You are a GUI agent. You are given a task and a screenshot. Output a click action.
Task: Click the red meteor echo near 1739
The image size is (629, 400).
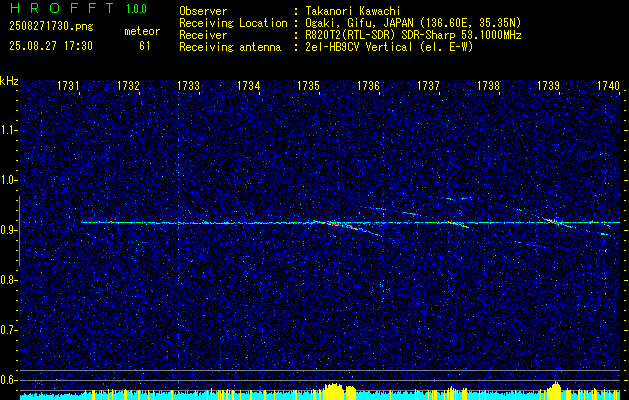click(x=555, y=221)
